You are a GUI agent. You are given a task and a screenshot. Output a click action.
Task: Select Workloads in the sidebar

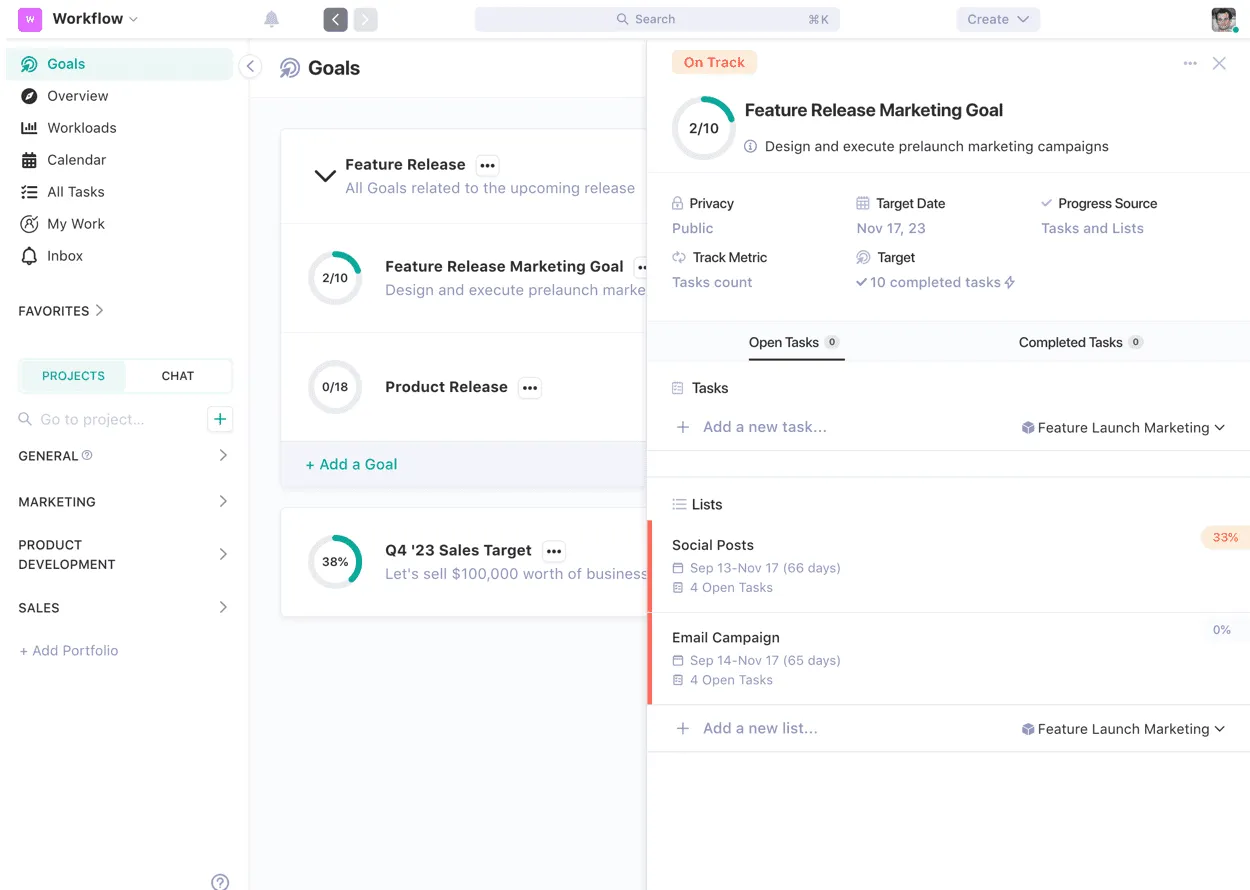pos(80,127)
